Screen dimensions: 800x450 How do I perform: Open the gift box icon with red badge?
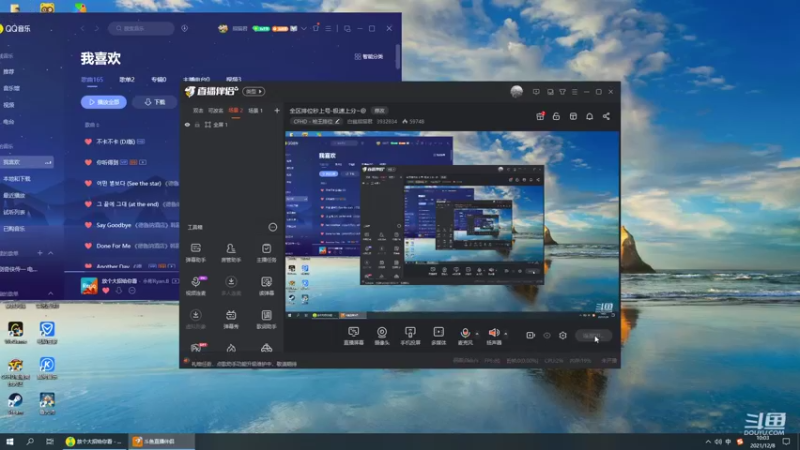coord(540,116)
